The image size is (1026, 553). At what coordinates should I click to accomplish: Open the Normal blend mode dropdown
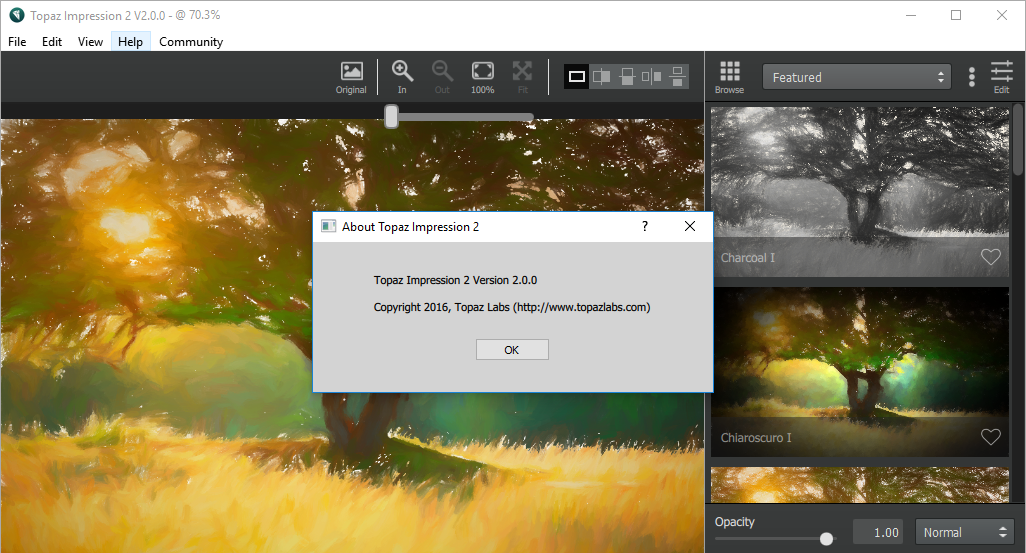click(x=964, y=532)
